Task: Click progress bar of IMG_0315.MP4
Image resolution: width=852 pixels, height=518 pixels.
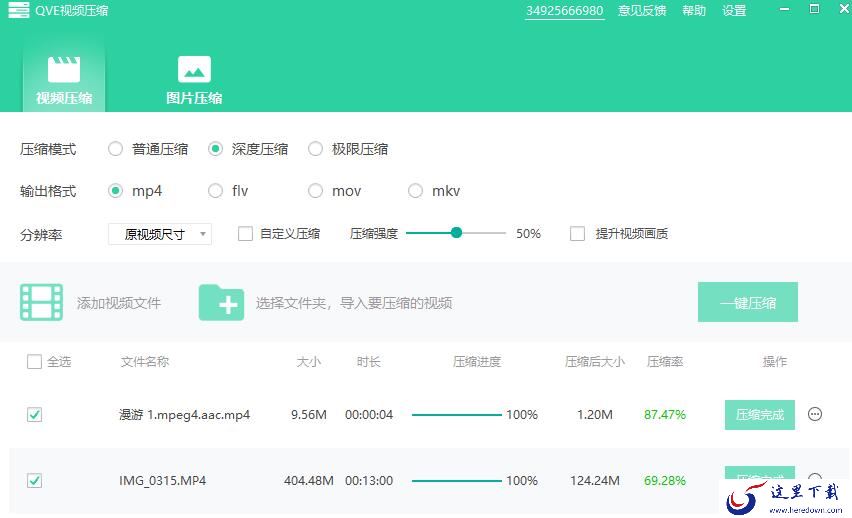Action: pyautogui.click(x=456, y=480)
